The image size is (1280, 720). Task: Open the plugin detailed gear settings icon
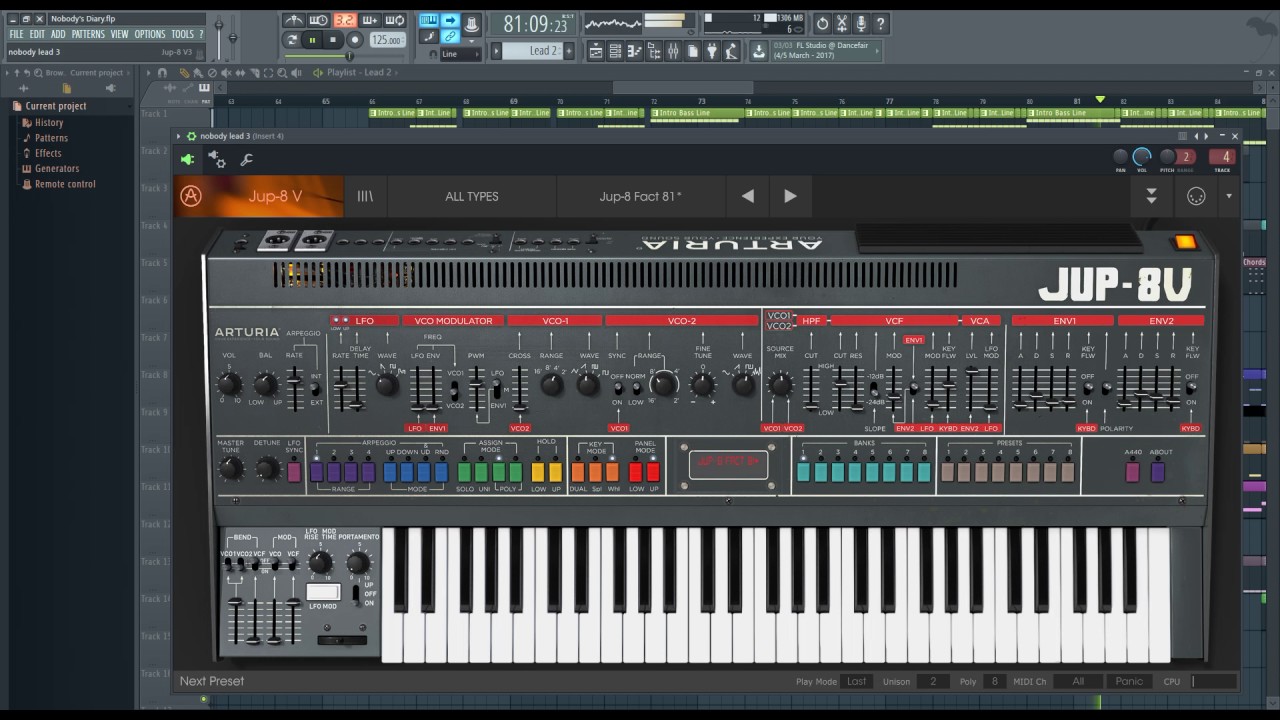tap(216, 159)
